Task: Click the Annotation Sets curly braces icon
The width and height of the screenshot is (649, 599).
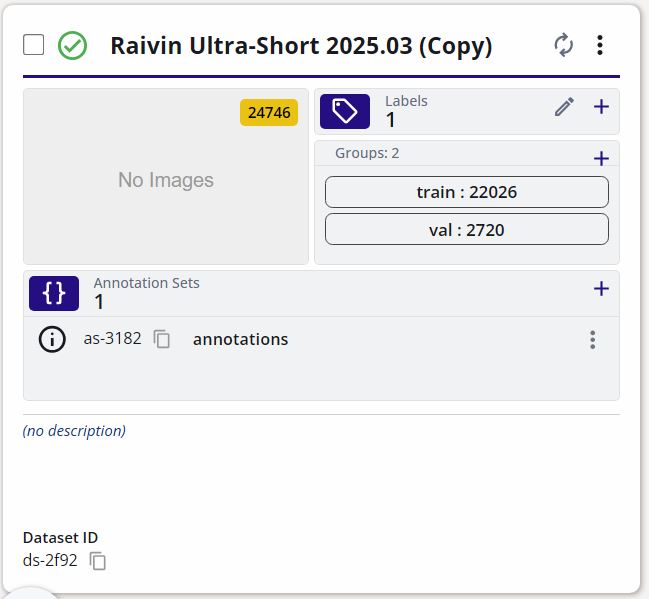Action: [54, 293]
